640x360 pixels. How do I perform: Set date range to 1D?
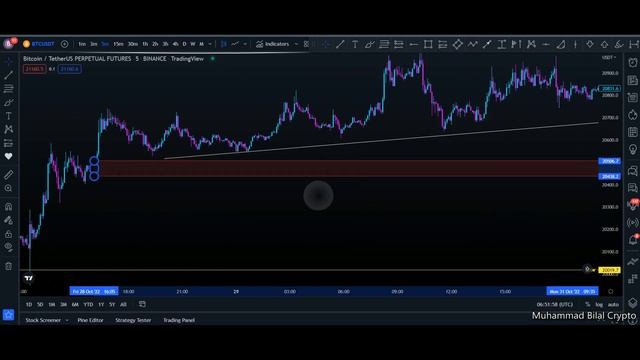pyautogui.click(x=29, y=304)
